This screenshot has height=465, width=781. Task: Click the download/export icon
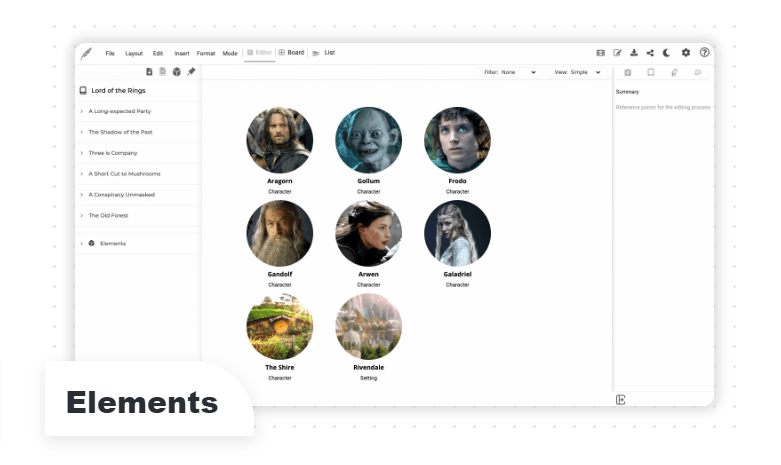634,53
